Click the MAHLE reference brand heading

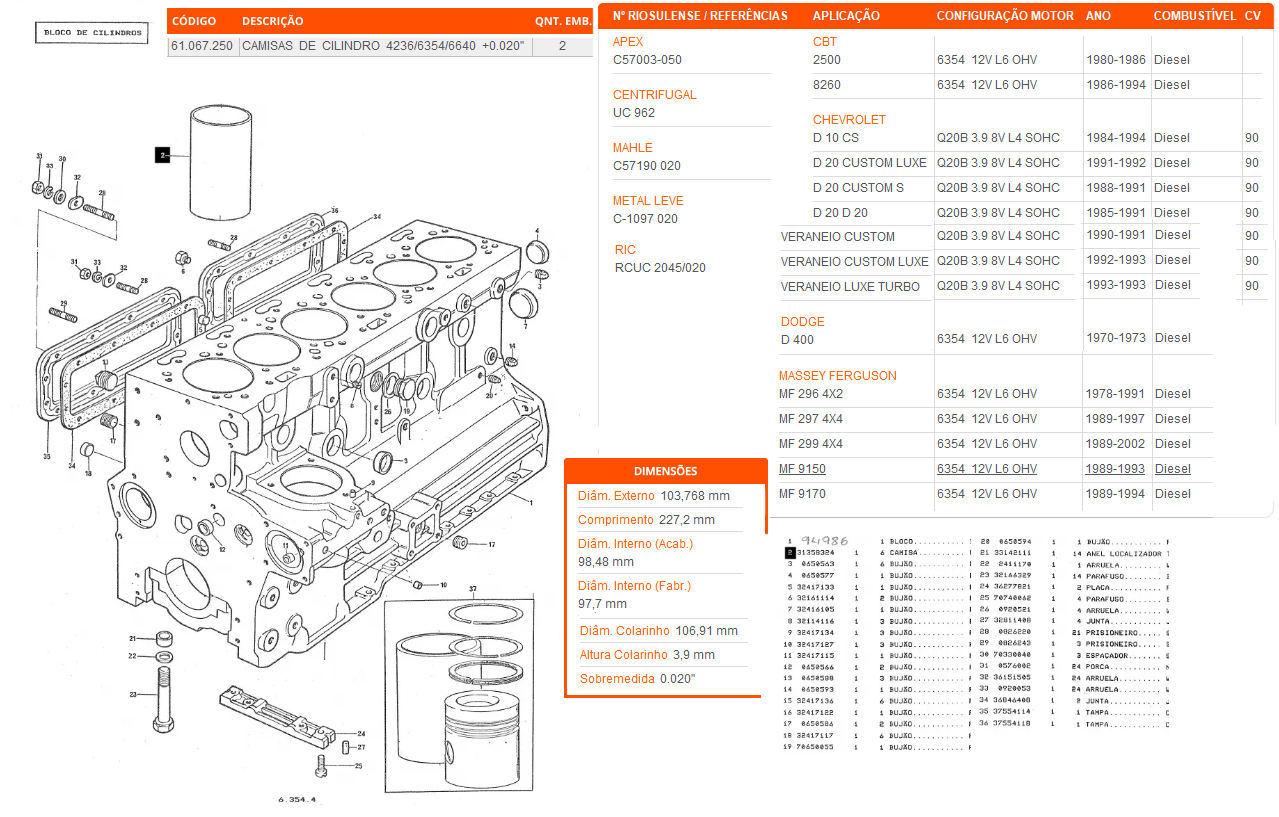click(632, 148)
